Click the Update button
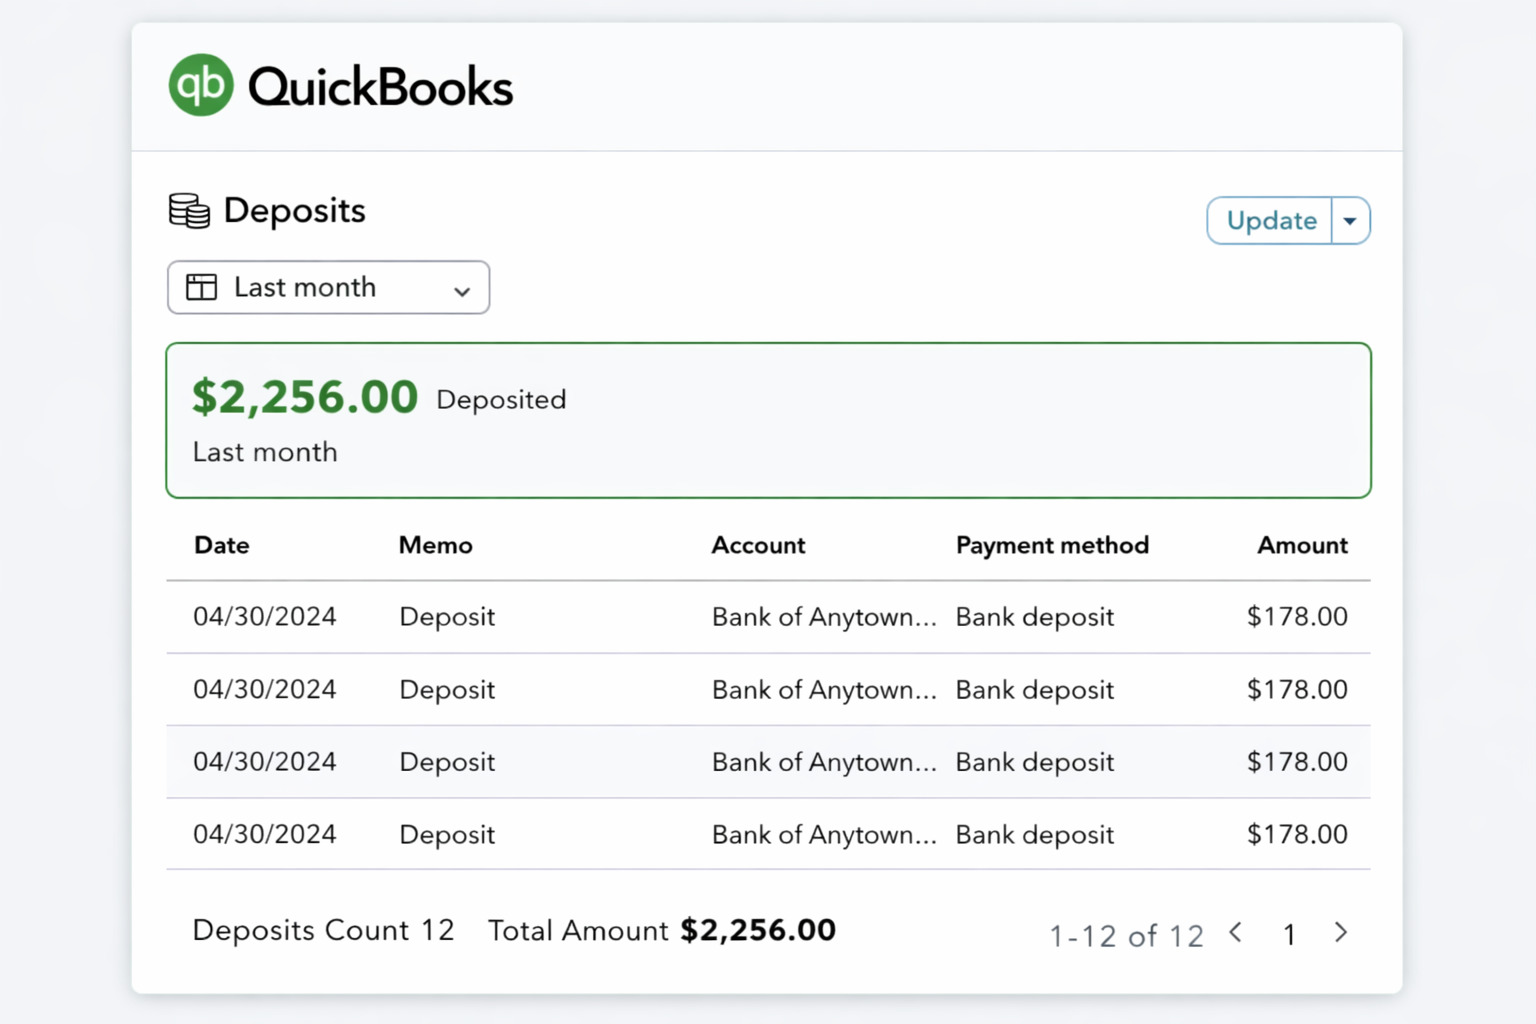Image resolution: width=1536 pixels, height=1024 pixels. [1270, 220]
